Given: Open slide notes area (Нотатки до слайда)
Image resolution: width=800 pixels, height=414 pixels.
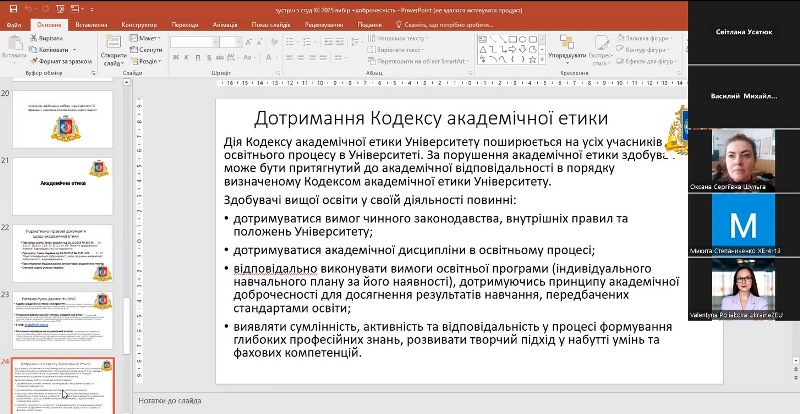Looking at the screenshot, I should click(167, 402).
